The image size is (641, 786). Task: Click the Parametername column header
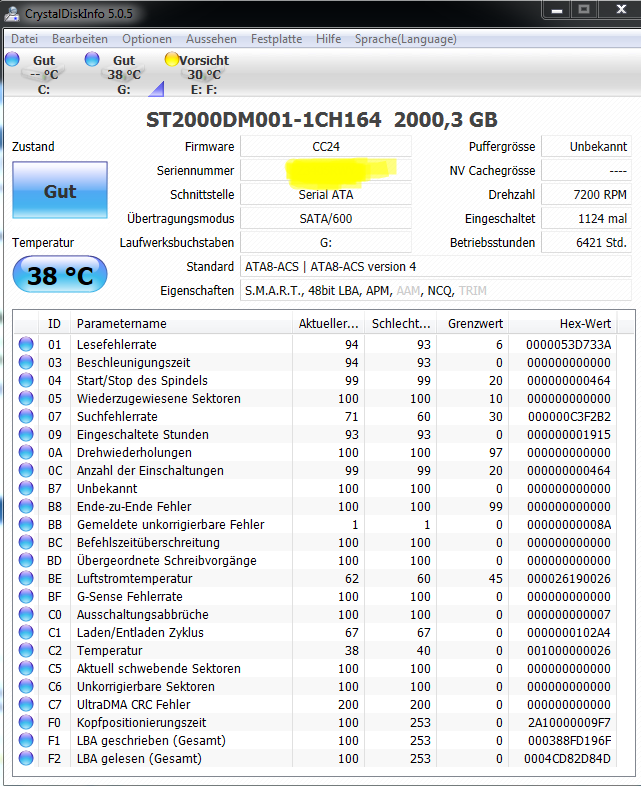181,324
